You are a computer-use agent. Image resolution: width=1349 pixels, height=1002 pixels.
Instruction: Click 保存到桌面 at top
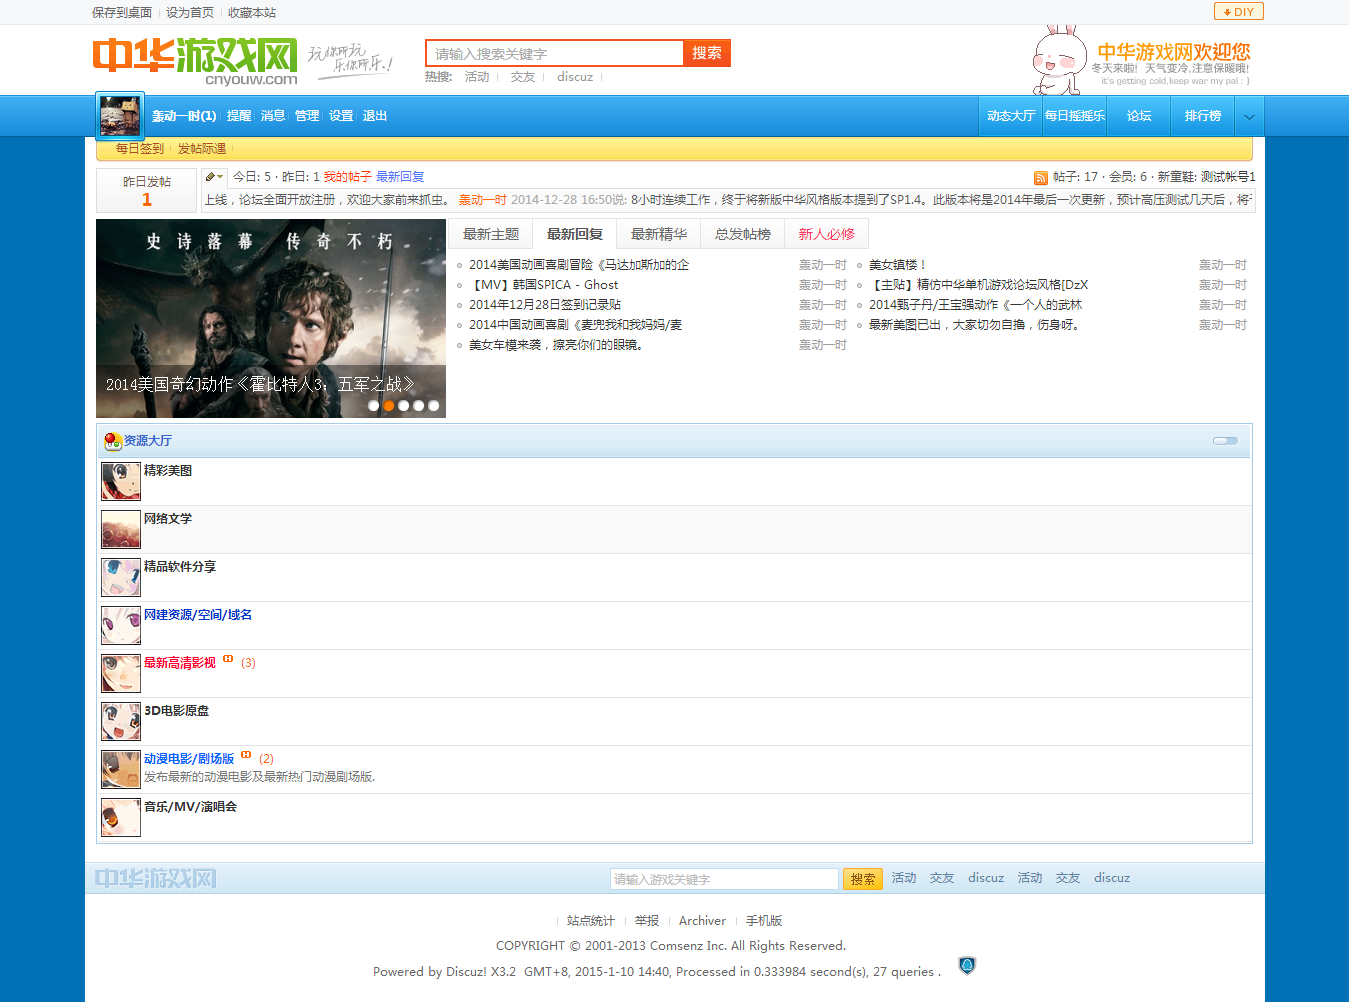(122, 13)
